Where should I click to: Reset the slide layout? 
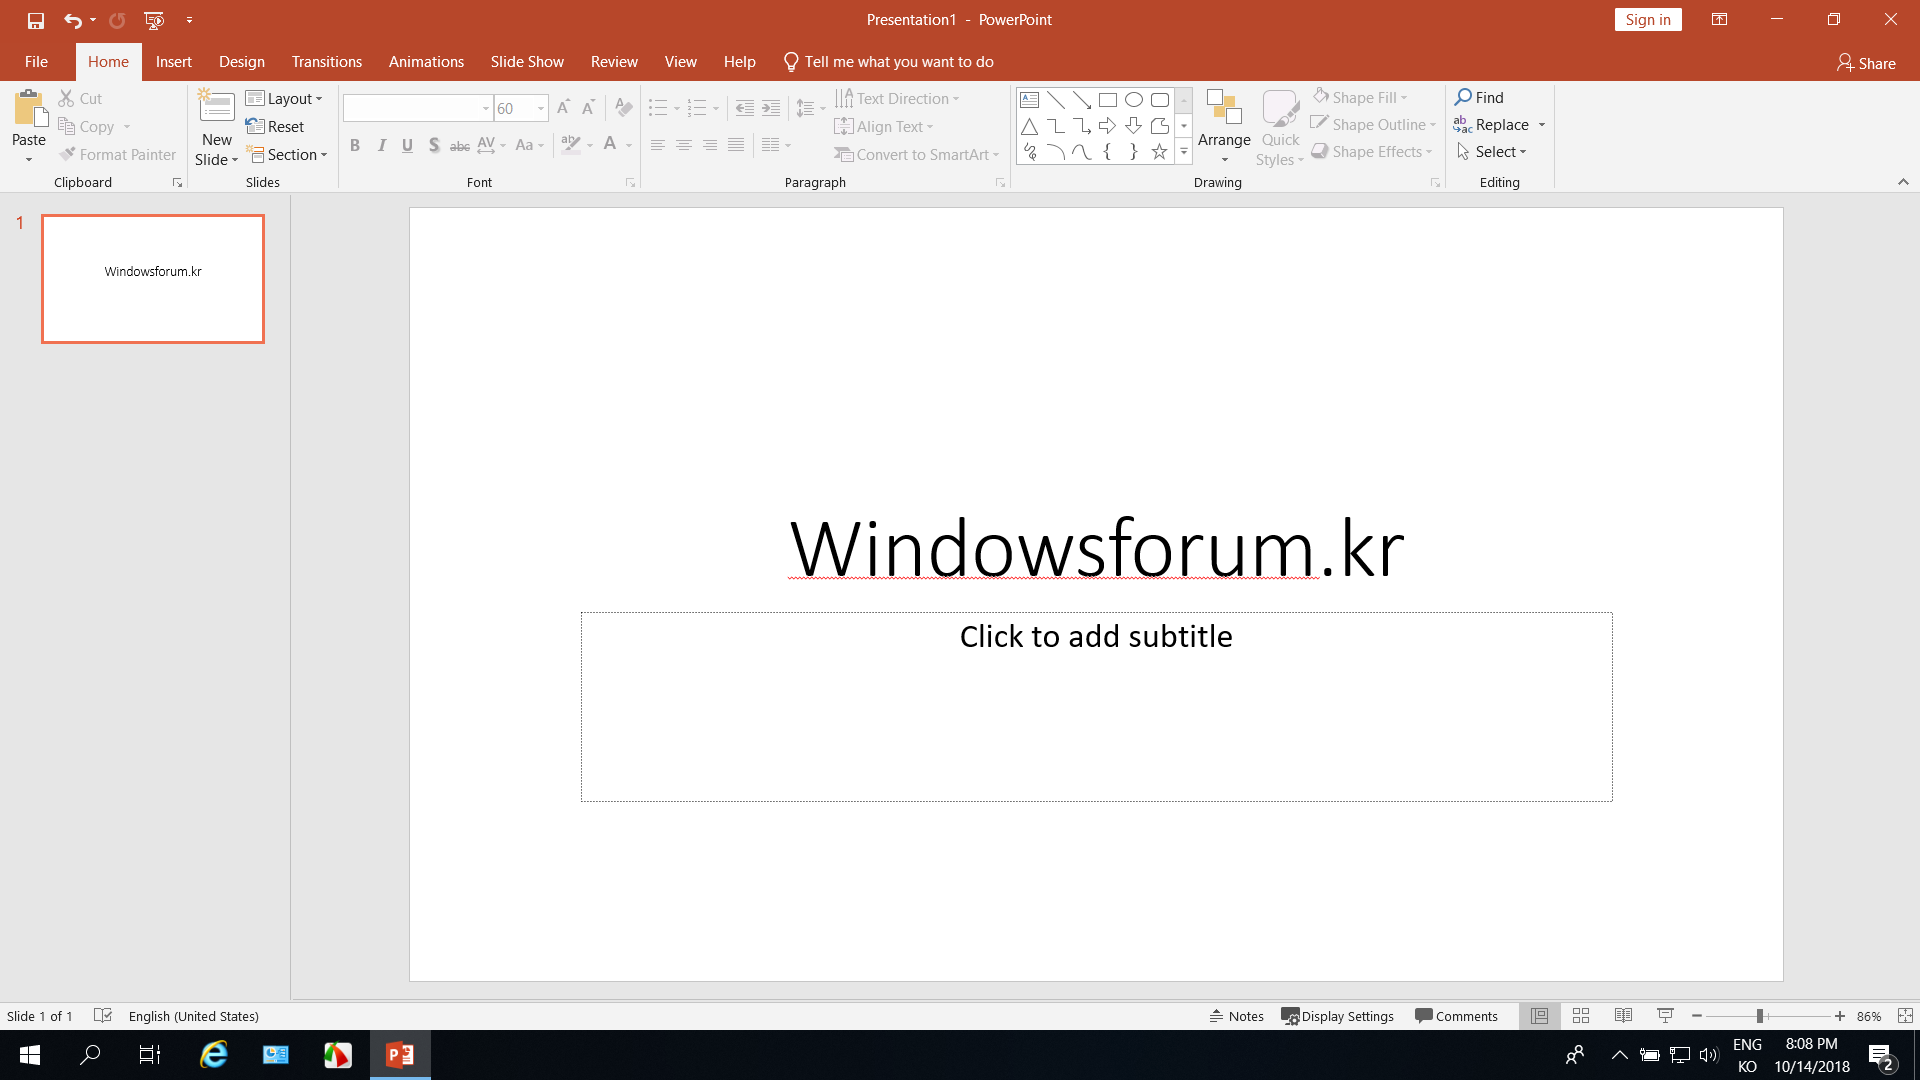(x=275, y=126)
